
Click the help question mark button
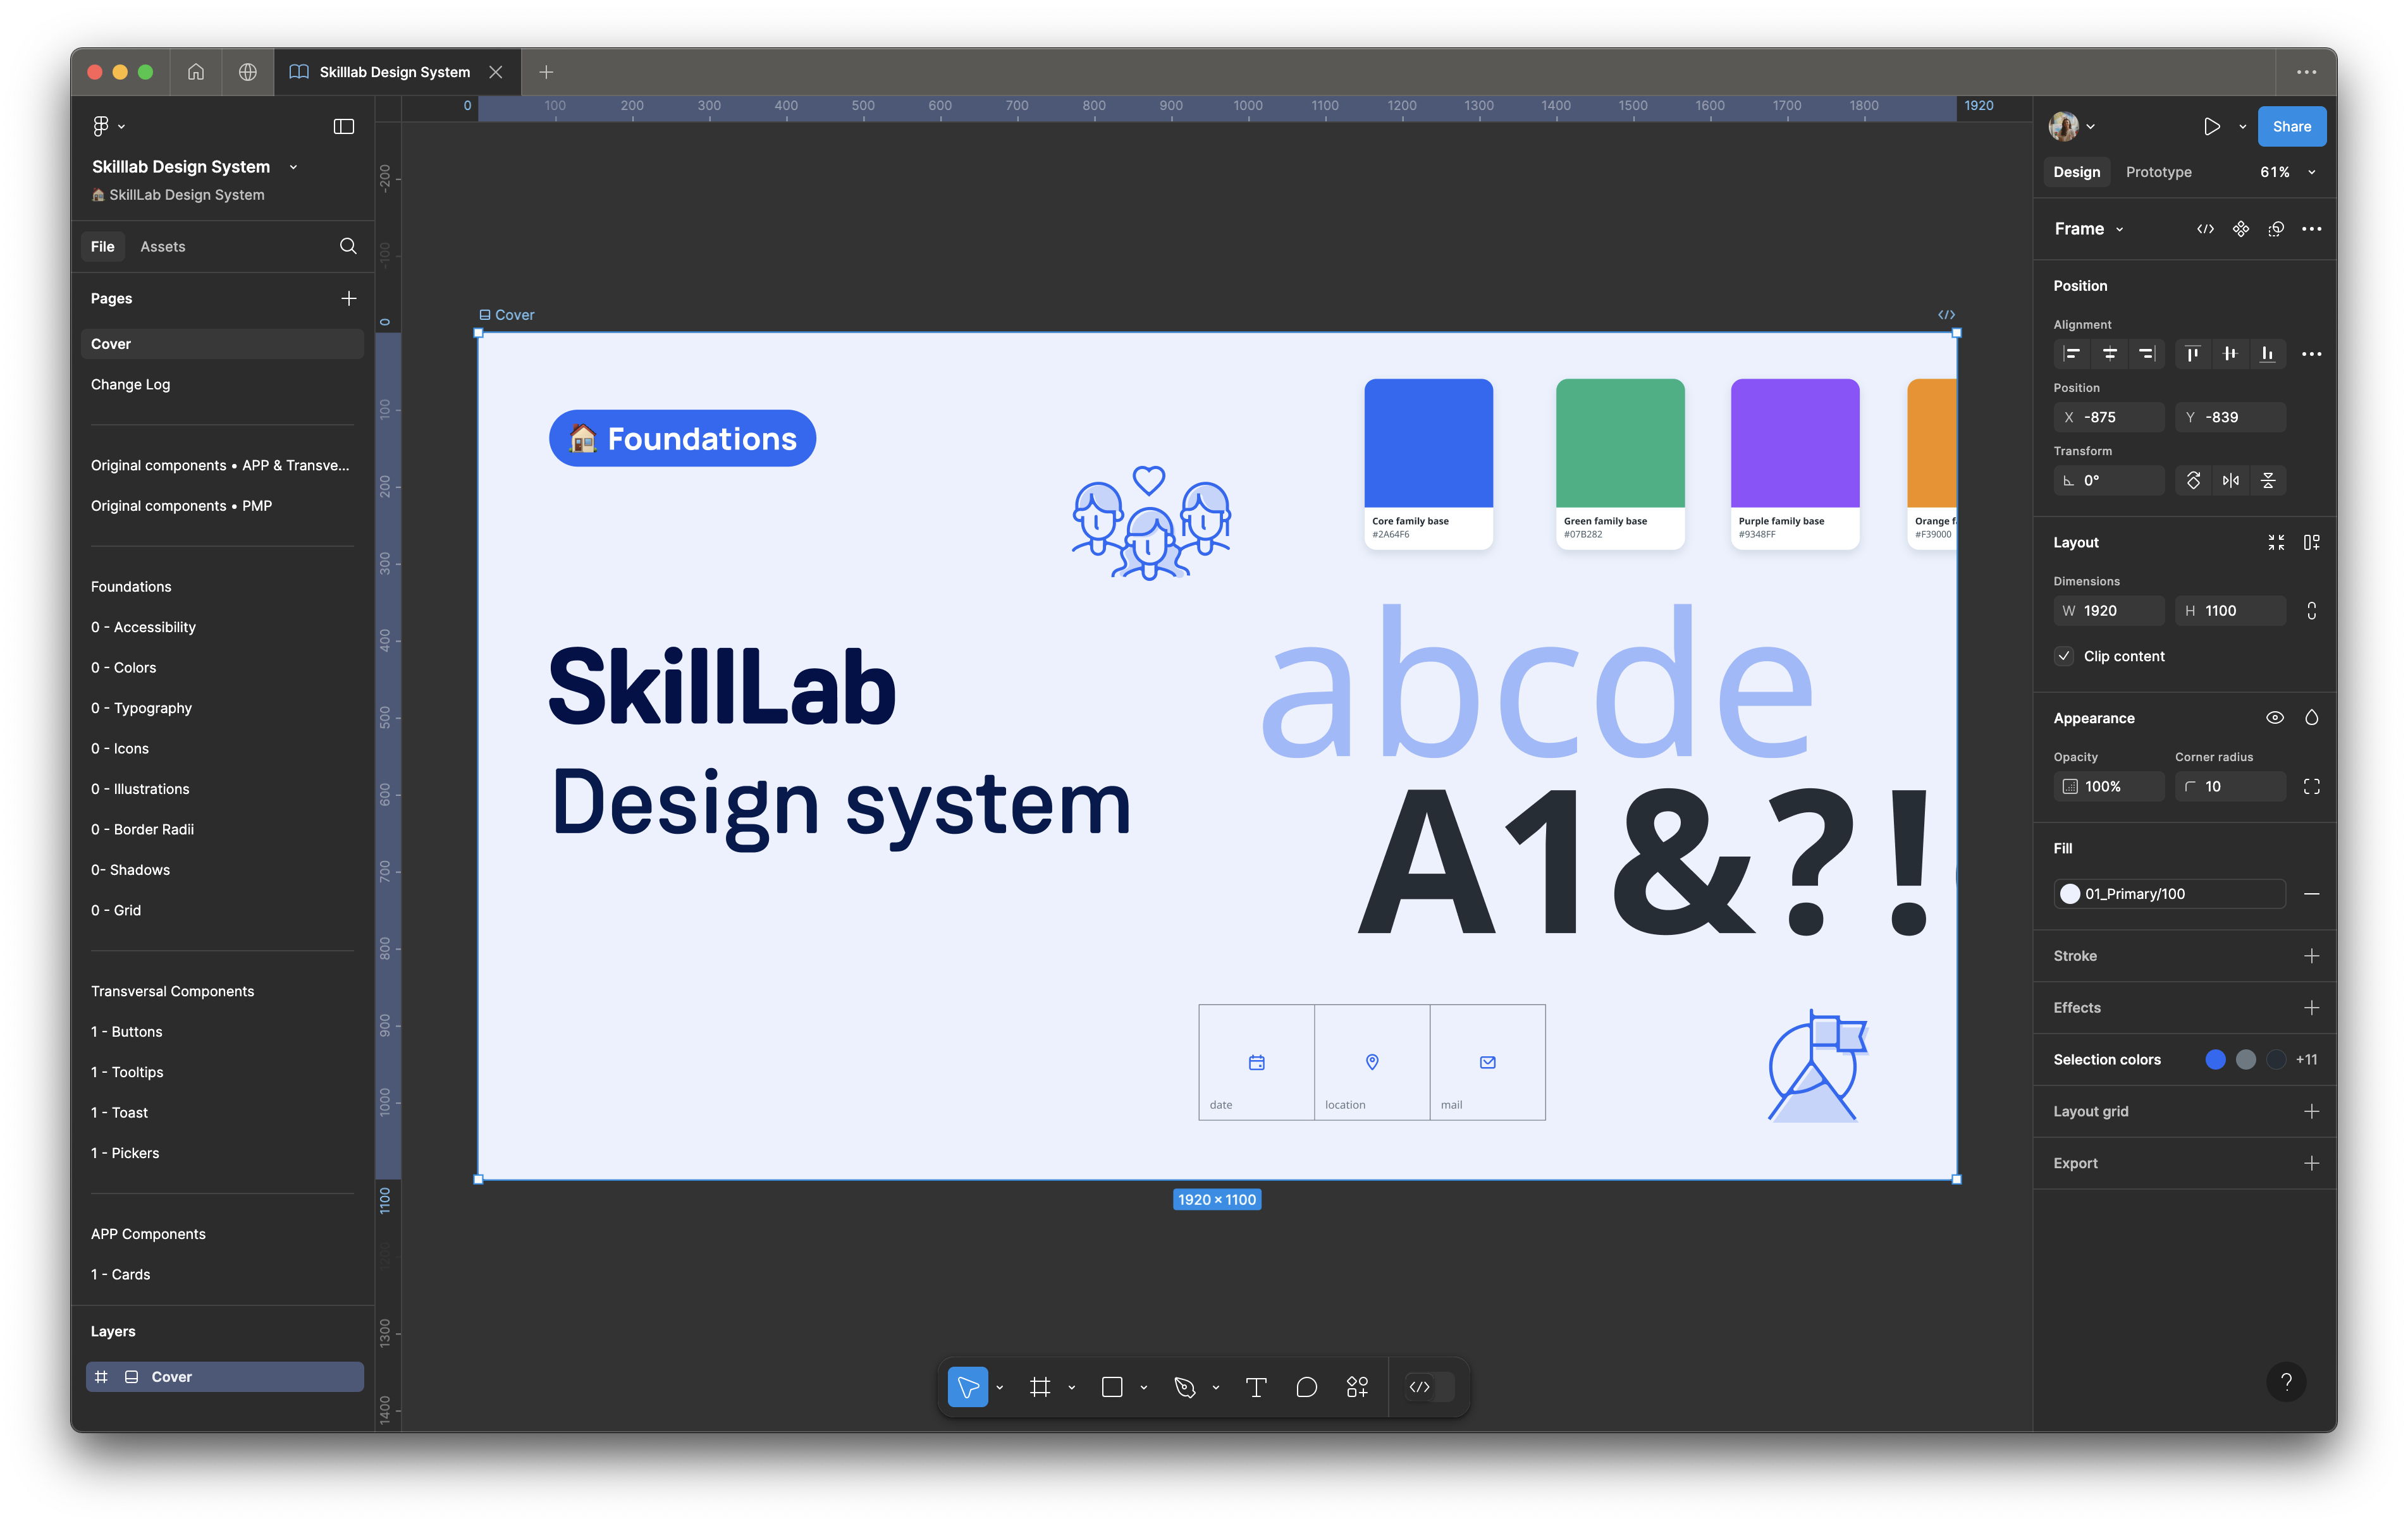point(2286,1382)
